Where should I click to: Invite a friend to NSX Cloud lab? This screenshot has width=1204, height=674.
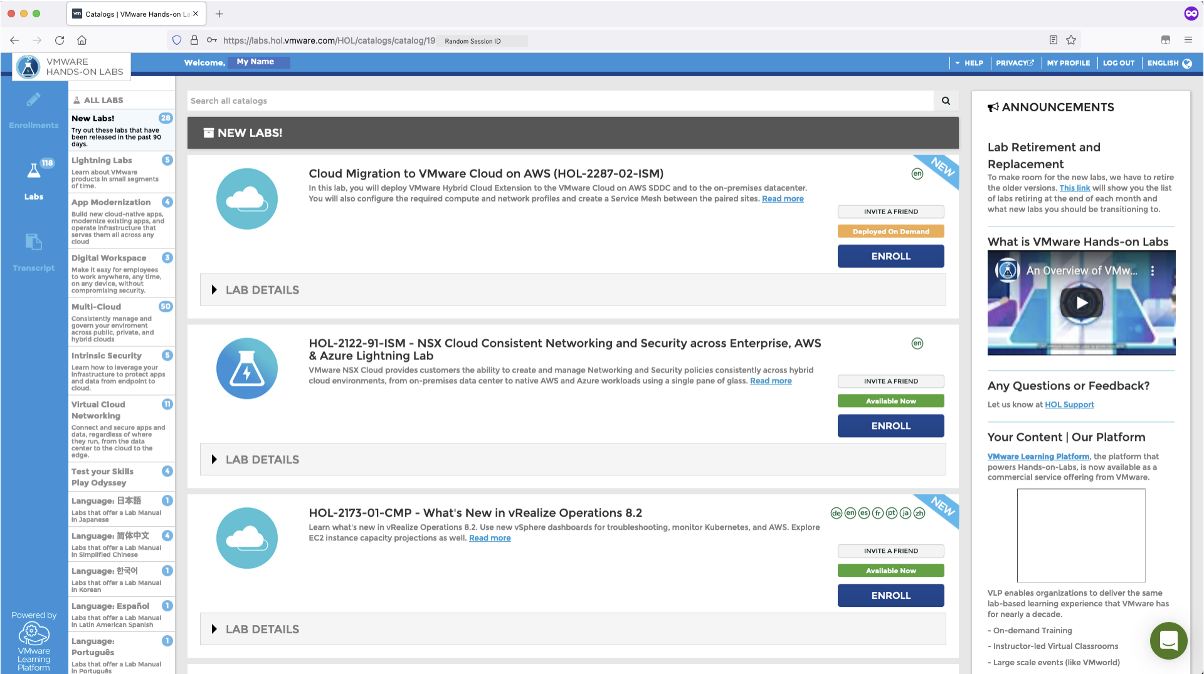891,381
